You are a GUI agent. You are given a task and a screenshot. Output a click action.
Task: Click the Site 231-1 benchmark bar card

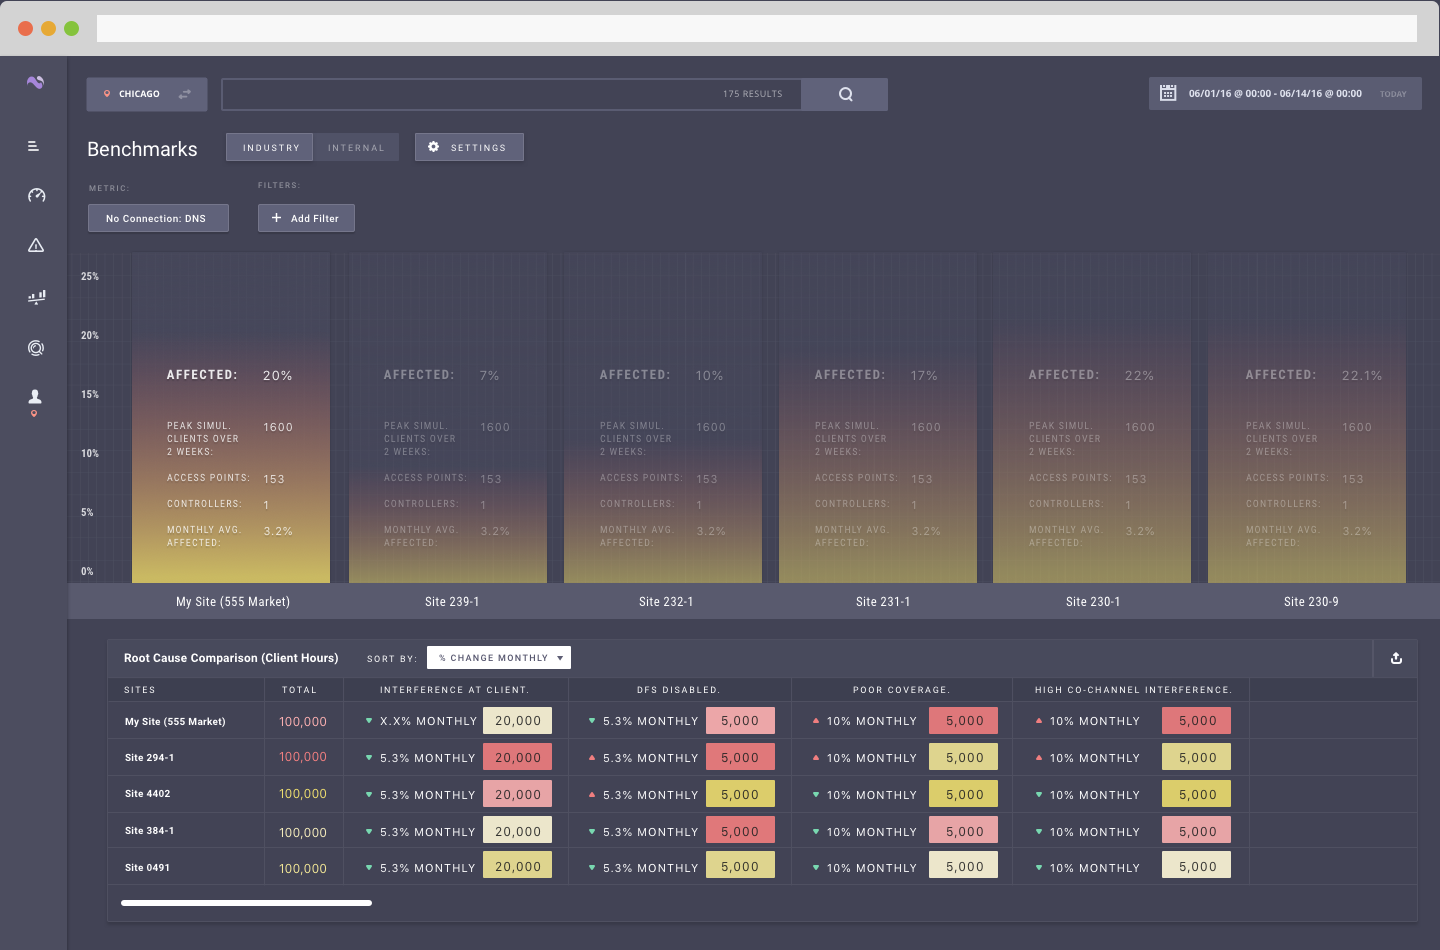pos(878,418)
